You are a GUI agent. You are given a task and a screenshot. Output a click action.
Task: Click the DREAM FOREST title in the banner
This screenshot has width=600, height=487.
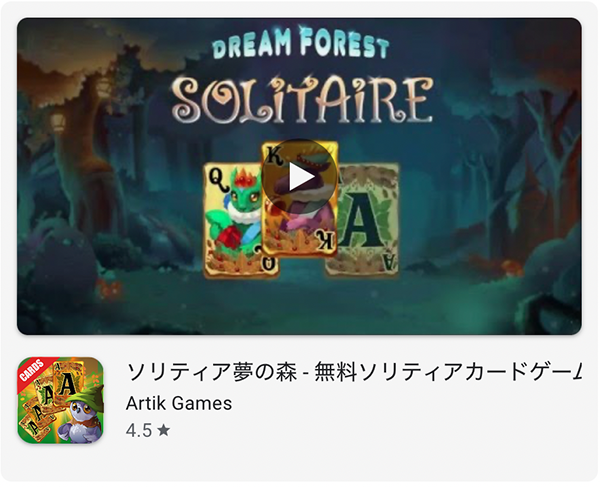[301, 44]
